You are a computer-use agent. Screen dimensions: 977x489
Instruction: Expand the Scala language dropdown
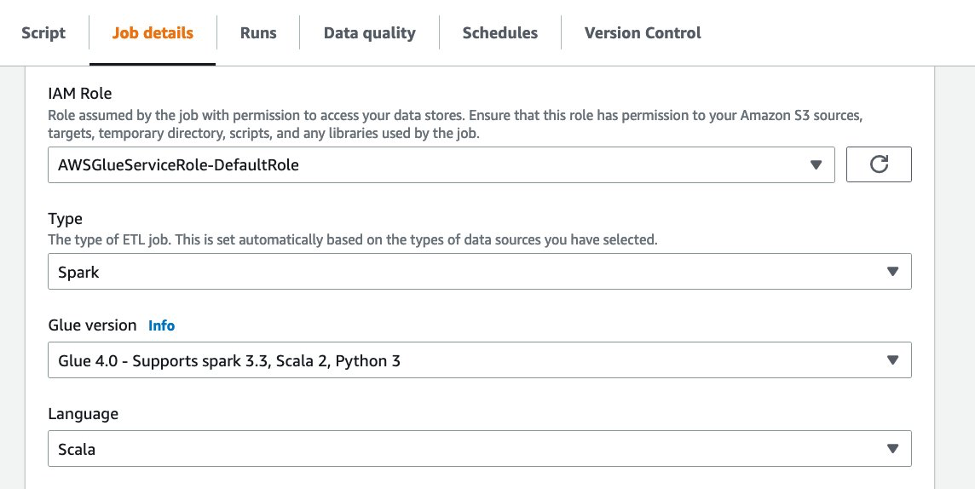click(x=479, y=449)
